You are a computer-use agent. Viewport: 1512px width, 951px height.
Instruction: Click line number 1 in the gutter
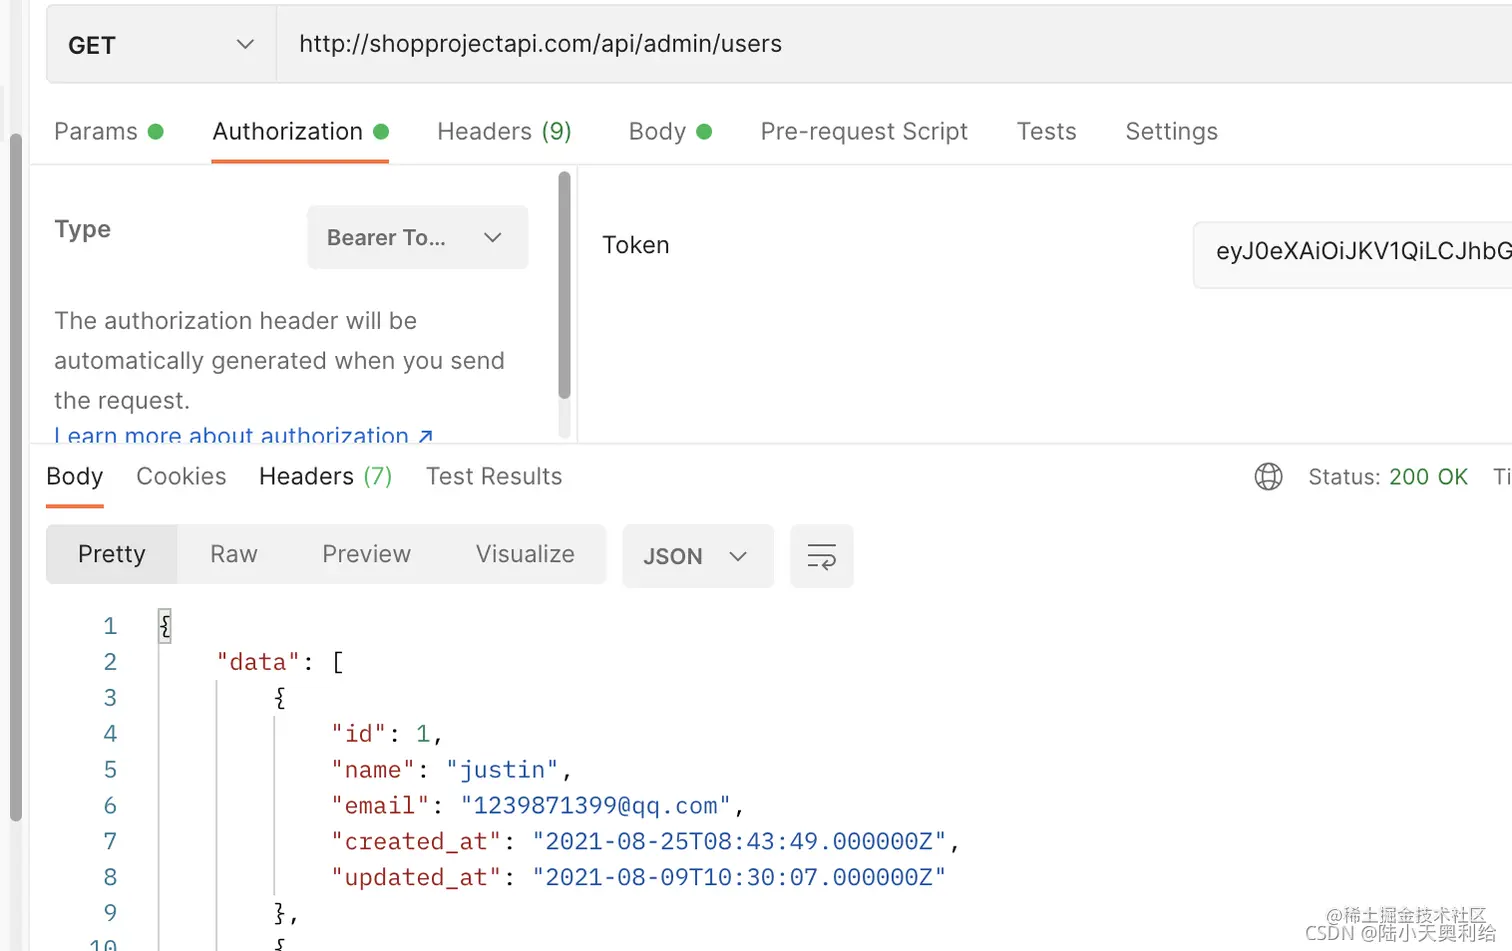[110, 626]
